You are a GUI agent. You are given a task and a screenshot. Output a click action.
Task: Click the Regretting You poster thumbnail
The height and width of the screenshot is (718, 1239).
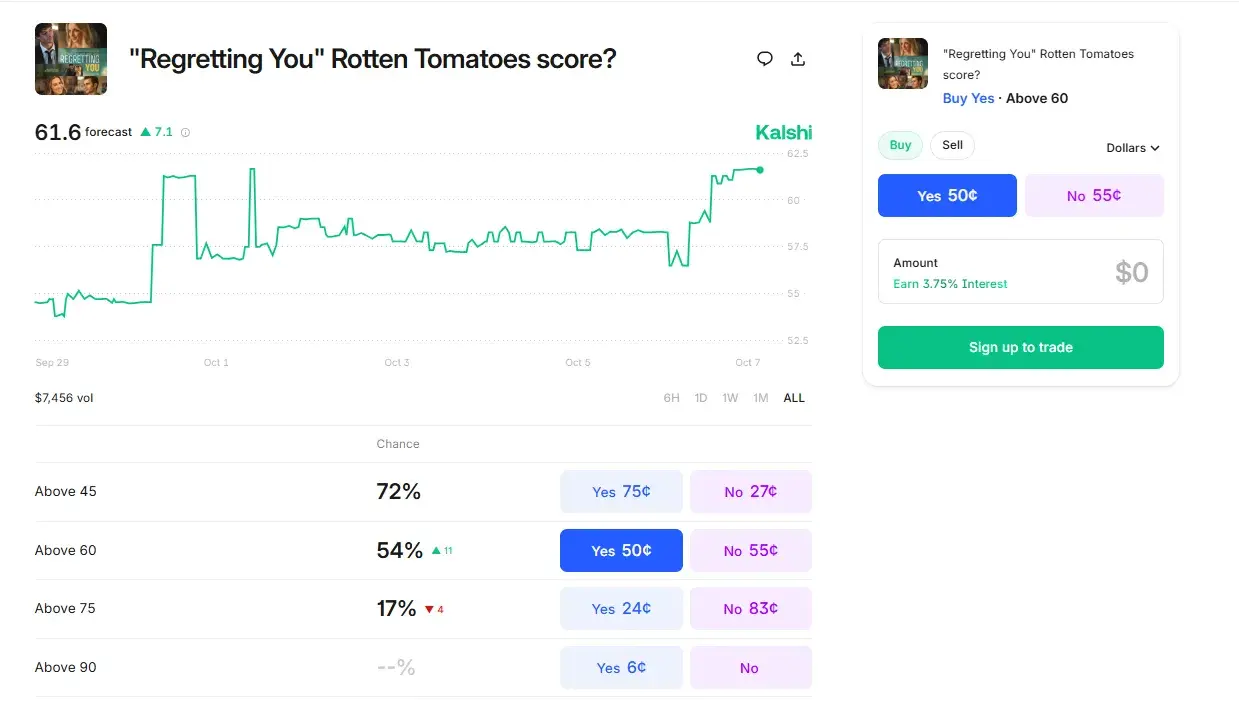pos(70,58)
